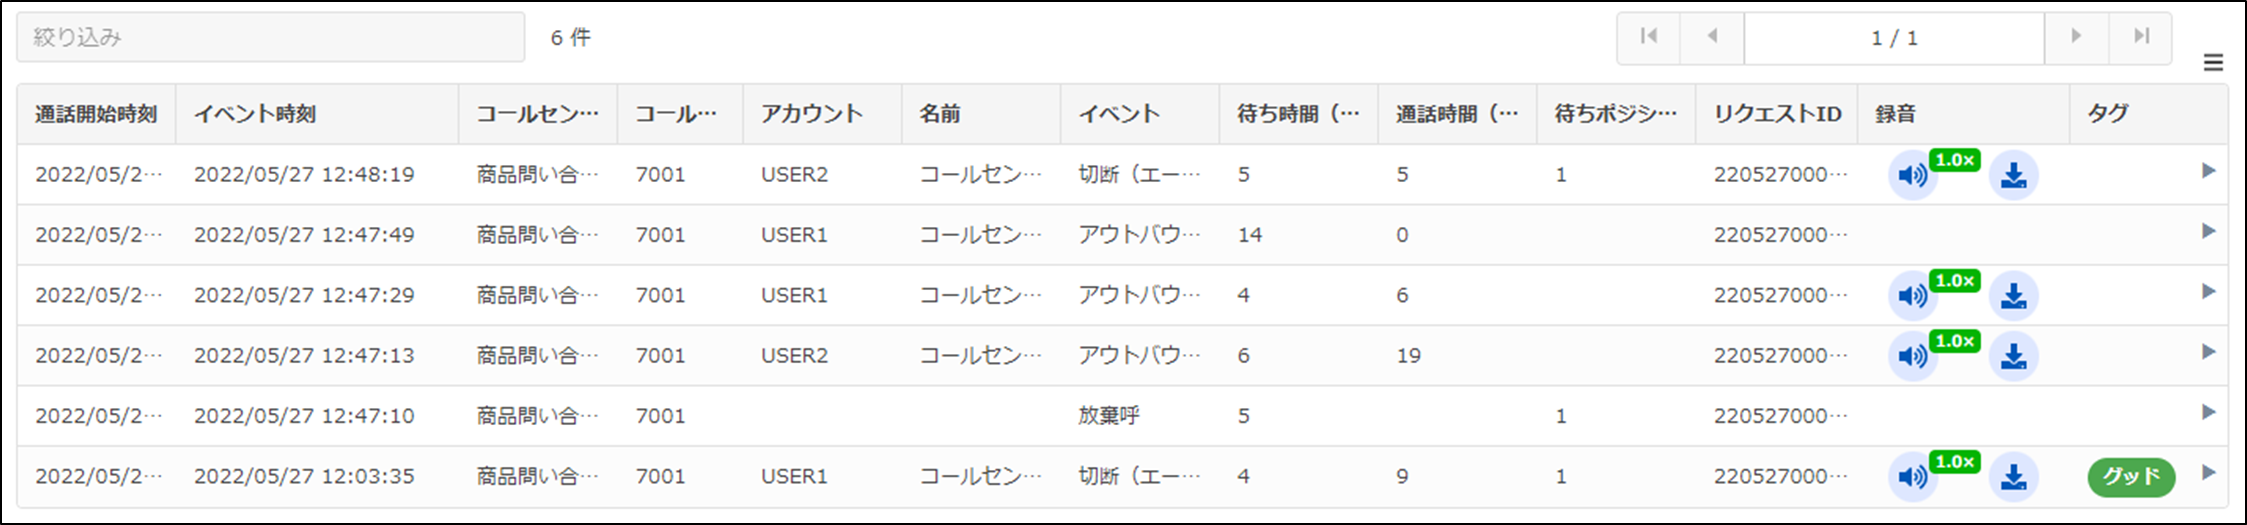Play recording for the 12:03:35 call
Screen dimensions: 2247x525
[x=1911, y=477]
